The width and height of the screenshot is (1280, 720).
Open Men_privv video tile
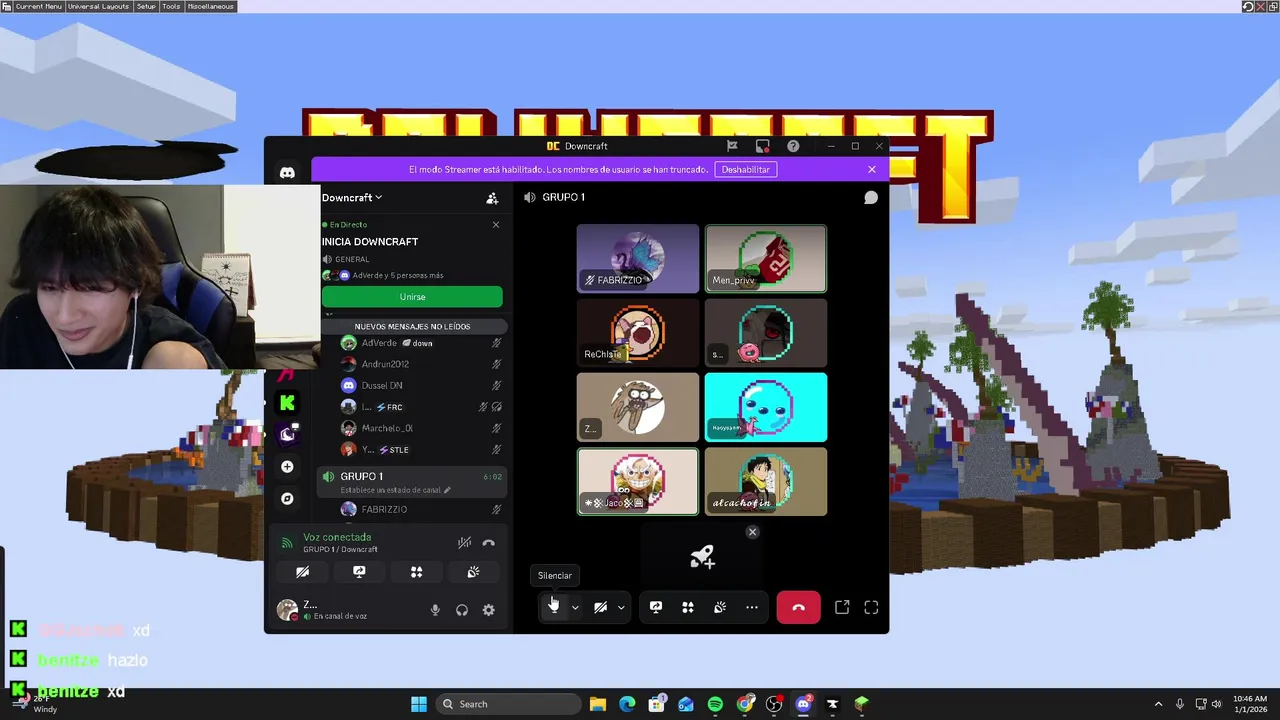[766, 259]
